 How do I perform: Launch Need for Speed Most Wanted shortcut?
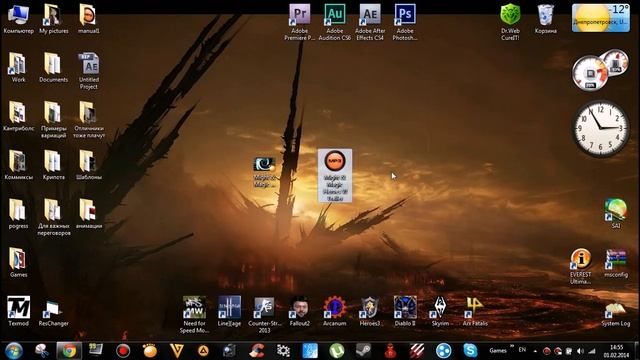[194, 314]
